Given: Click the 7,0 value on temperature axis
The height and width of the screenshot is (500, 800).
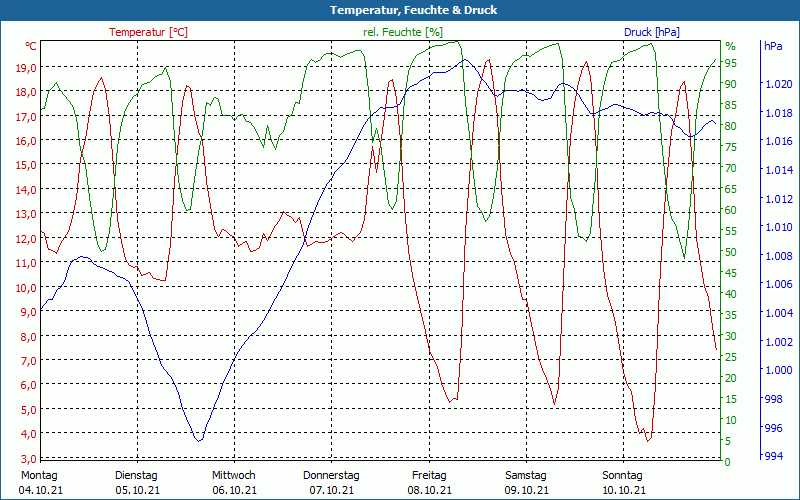Looking at the screenshot, I should [28, 361].
